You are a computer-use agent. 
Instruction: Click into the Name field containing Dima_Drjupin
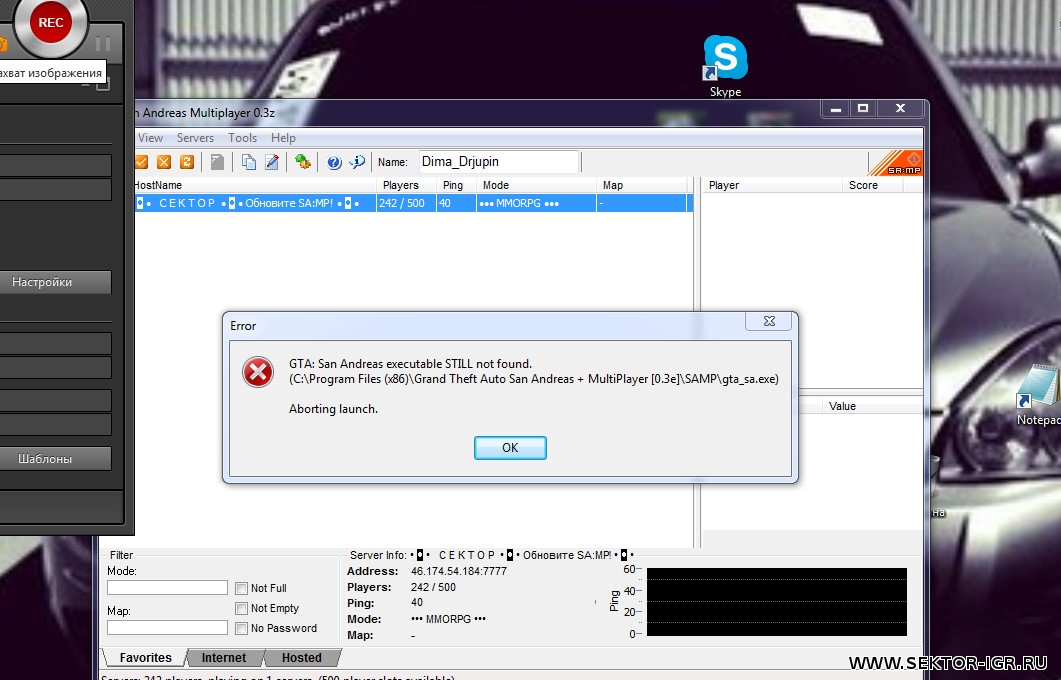point(499,162)
